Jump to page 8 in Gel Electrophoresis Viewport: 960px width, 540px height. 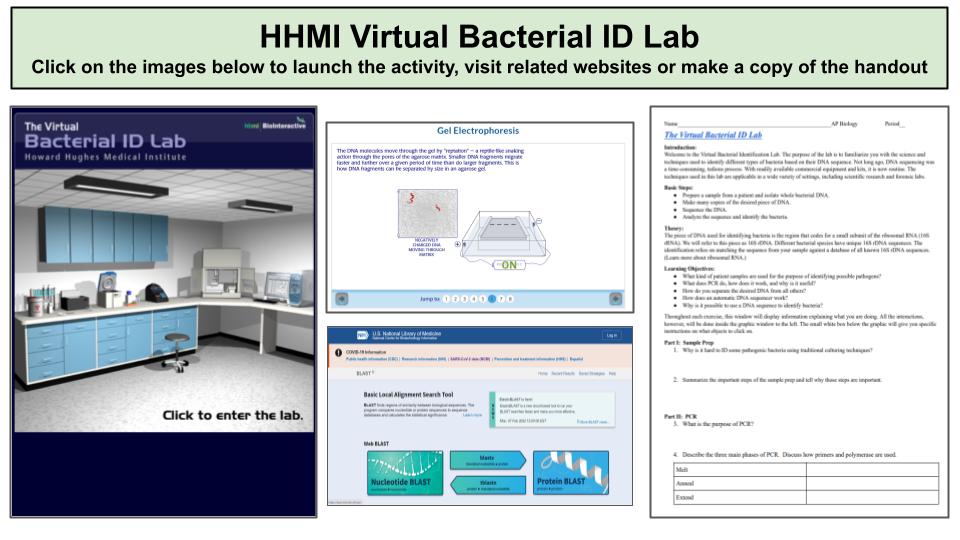coord(510,299)
